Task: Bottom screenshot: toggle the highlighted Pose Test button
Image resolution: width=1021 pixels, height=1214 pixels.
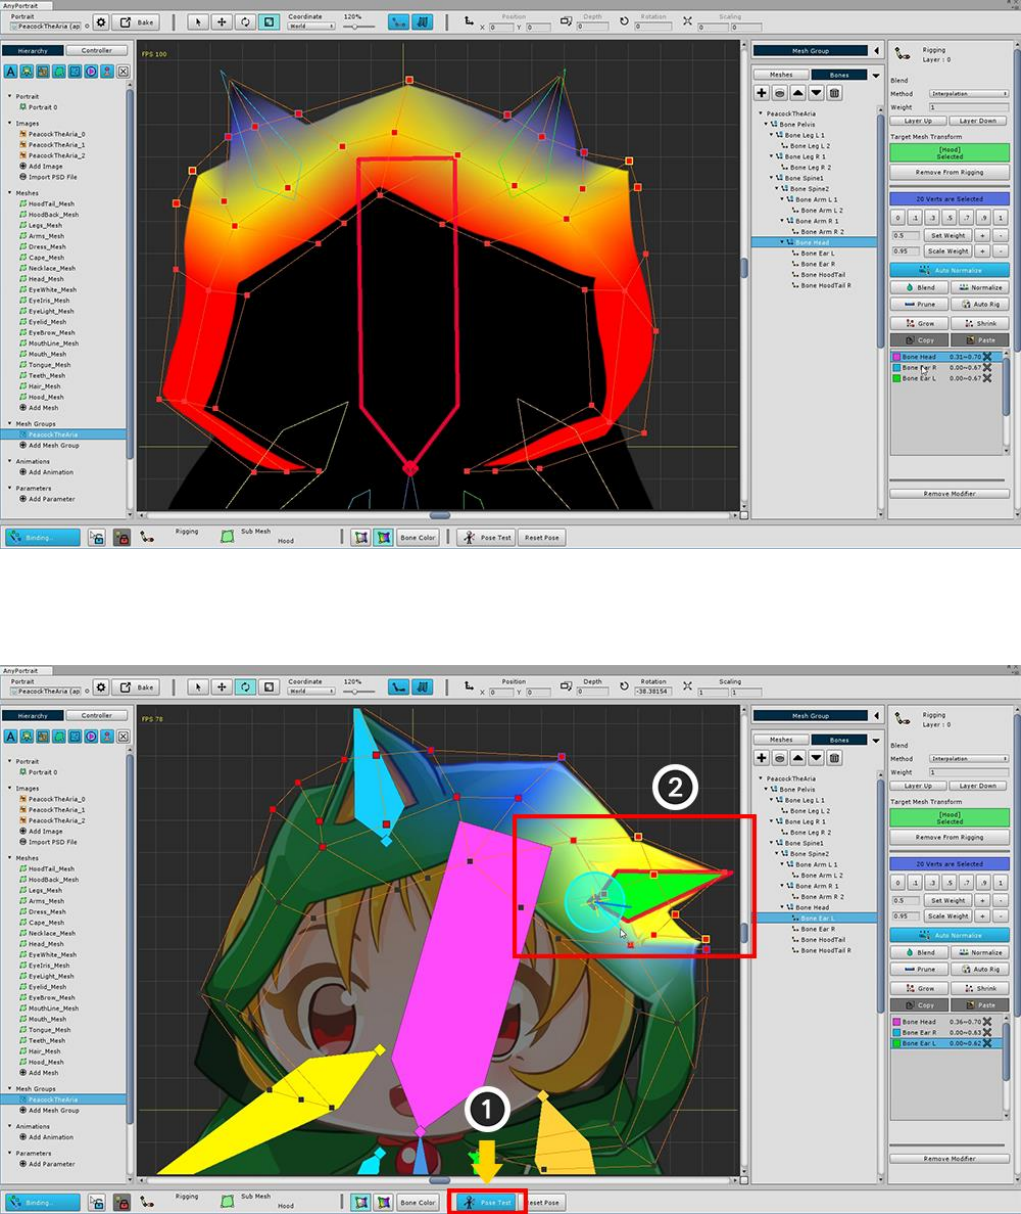Action: (486, 1202)
